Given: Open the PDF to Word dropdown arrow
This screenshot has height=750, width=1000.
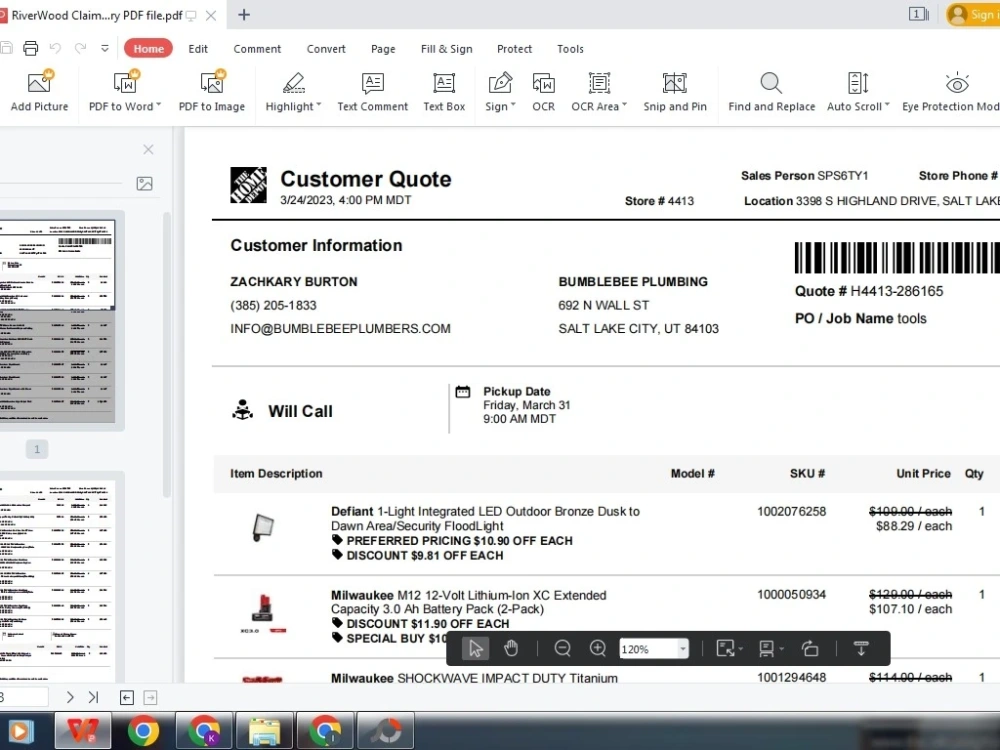Looking at the screenshot, I should coord(158,106).
